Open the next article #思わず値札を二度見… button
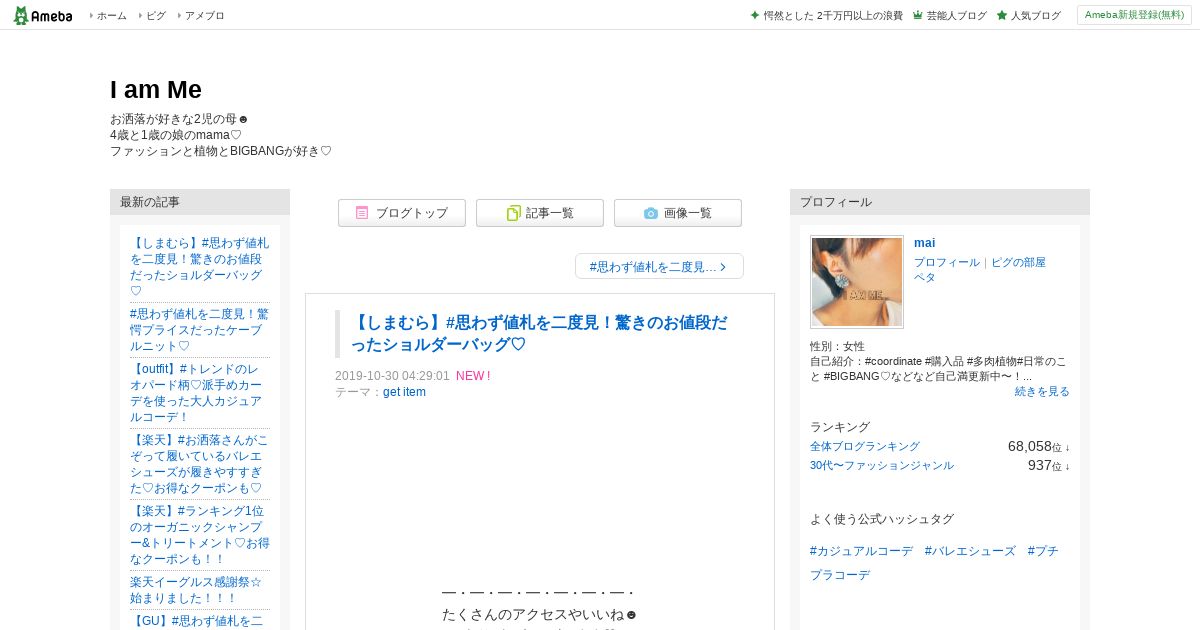Image resolution: width=1200 pixels, height=630 pixels. (x=659, y=266)
